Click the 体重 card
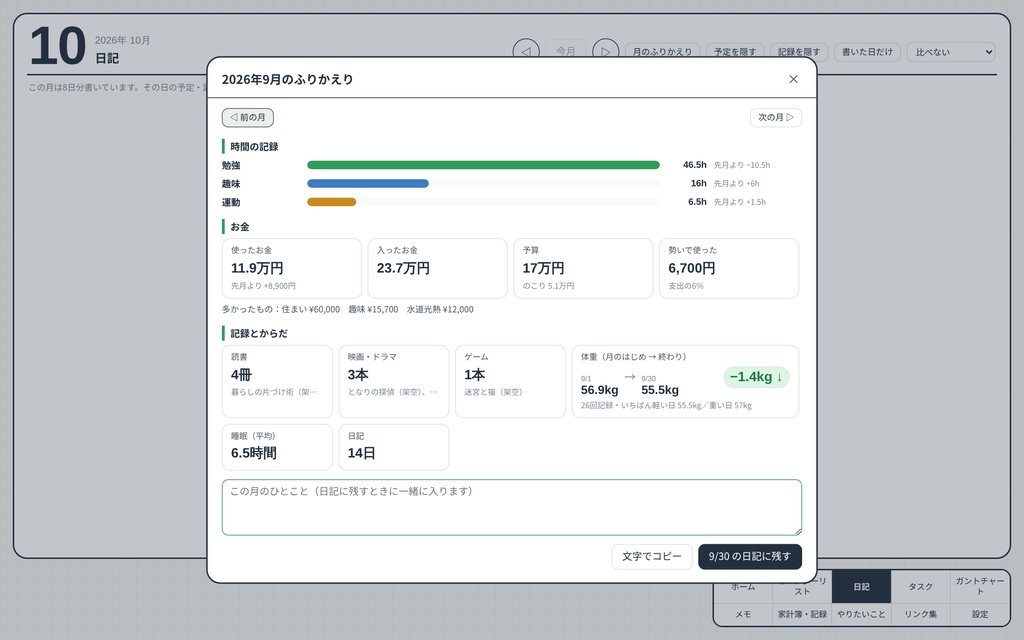Screen dimensions: 1024x640 [x=685, y=381]
